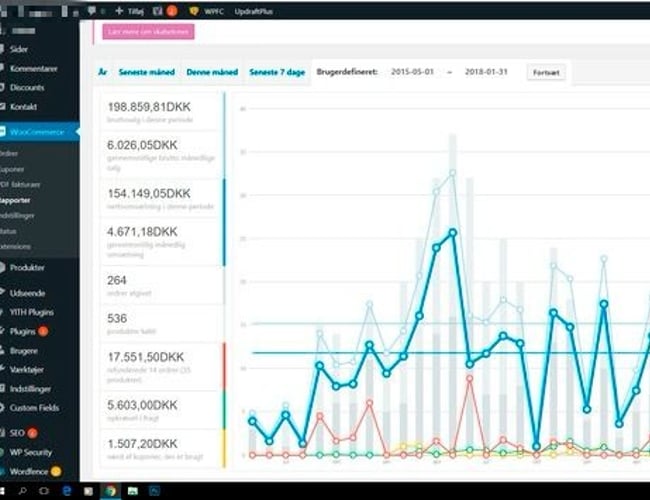
Task: Click the 2015-05-01 start date field
Action: 411,73
